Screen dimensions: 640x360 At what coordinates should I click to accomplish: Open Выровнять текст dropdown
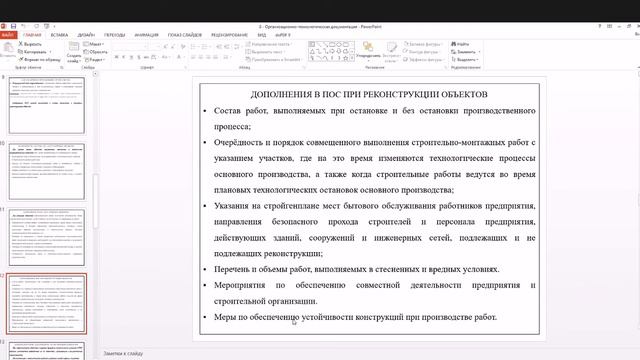[x=265, y=52]
